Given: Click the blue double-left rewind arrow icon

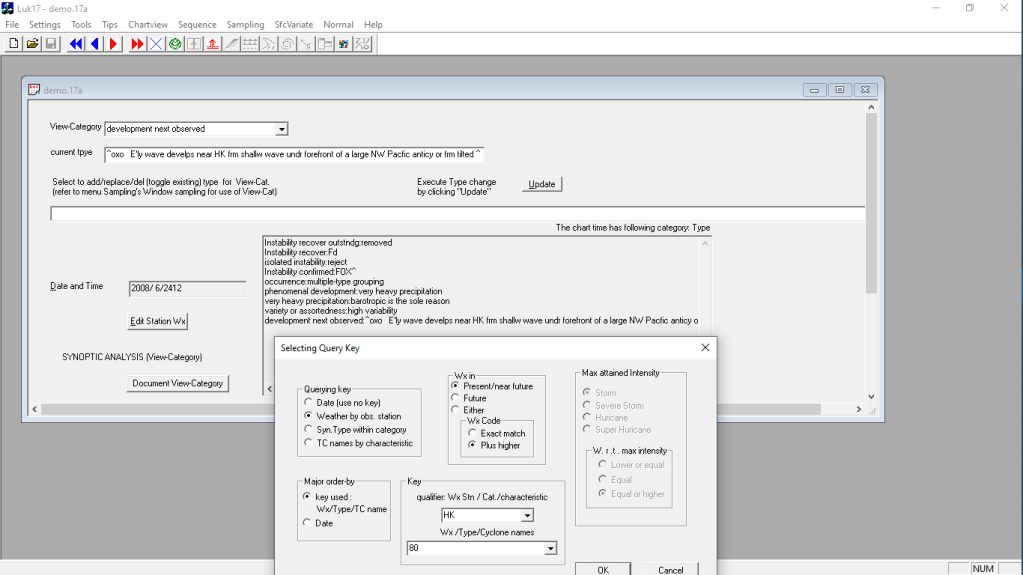Looking at the screenshot, I should tap(76, 44).
